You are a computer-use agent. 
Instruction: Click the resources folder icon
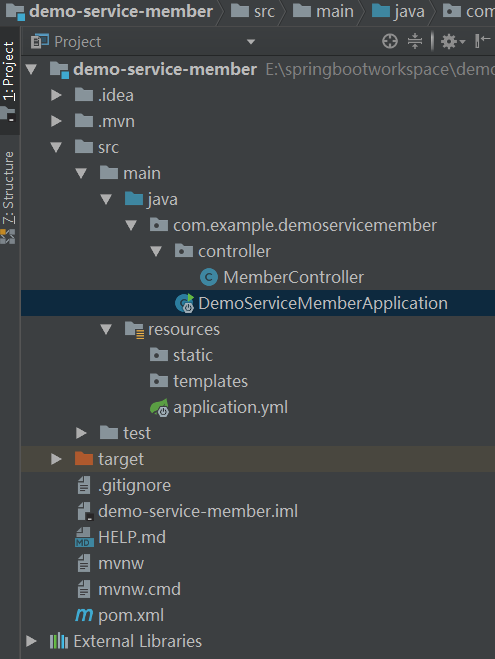134,330
